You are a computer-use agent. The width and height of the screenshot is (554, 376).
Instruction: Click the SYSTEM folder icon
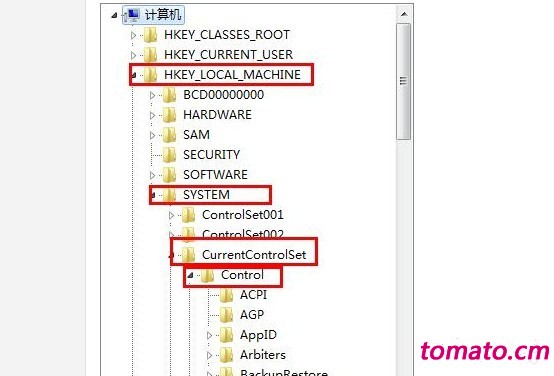170,195
